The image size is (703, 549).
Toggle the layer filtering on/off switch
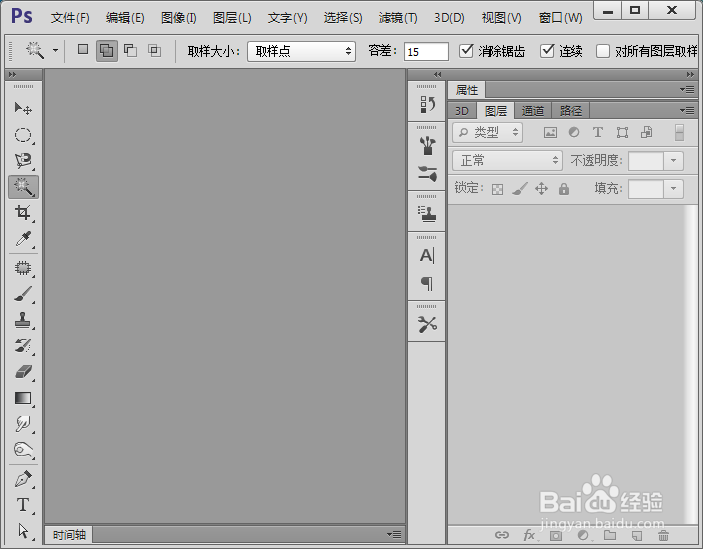(679, 133)
